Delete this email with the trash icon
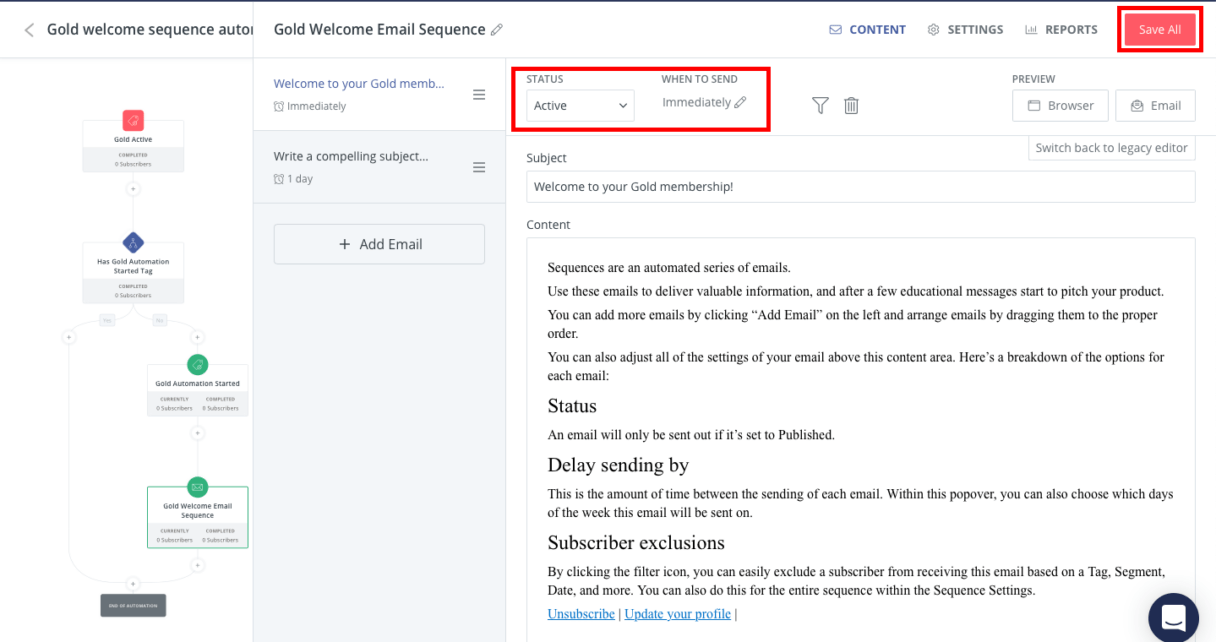1216x642 pixels. (851, 105)
